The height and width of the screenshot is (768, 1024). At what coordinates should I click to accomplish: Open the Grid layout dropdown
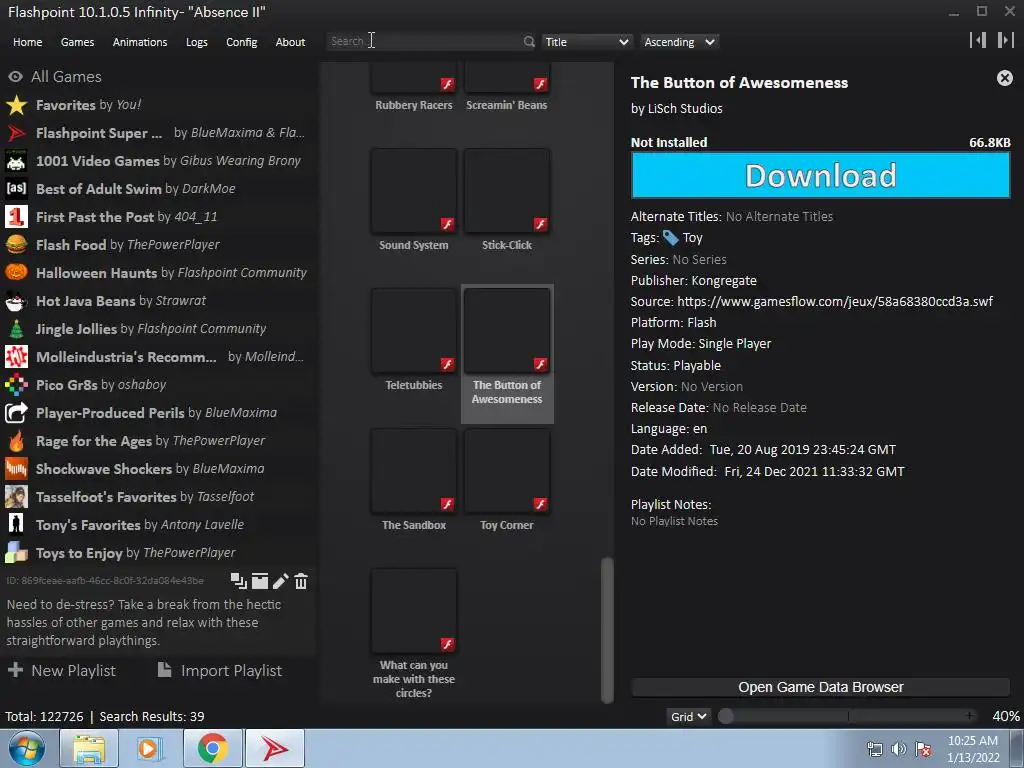(x=688, y=716)
